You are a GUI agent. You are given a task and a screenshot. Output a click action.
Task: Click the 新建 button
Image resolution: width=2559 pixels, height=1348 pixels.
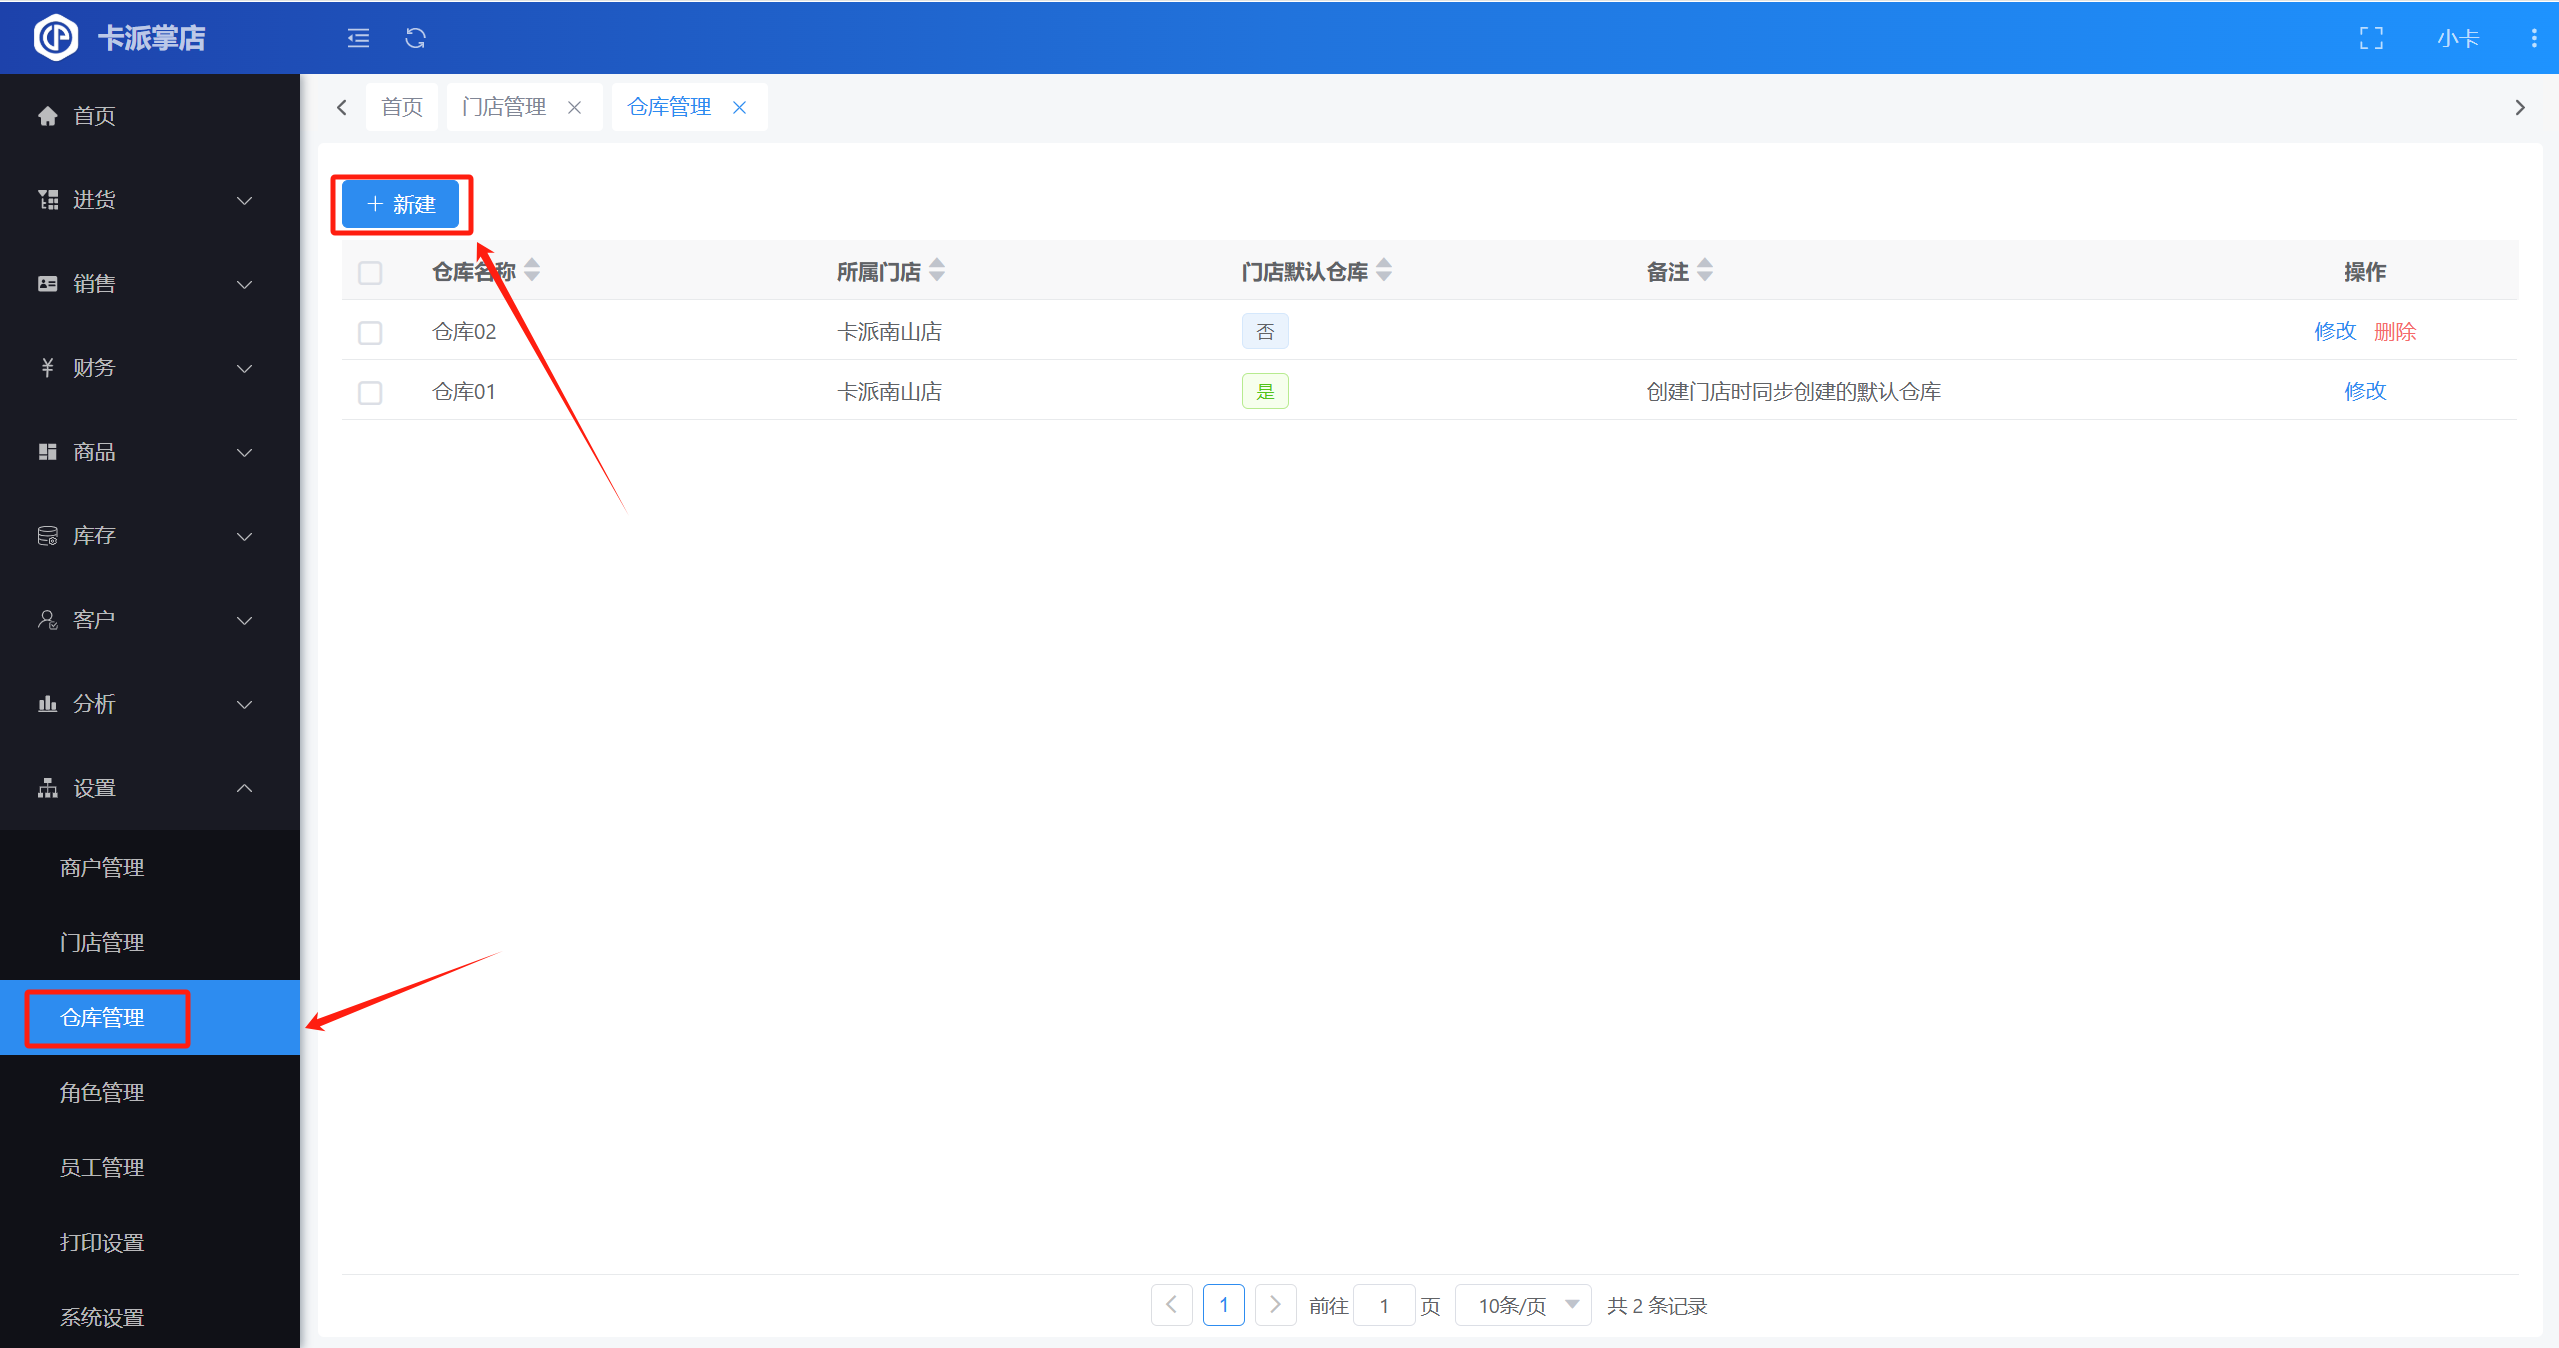coord(401,204)
